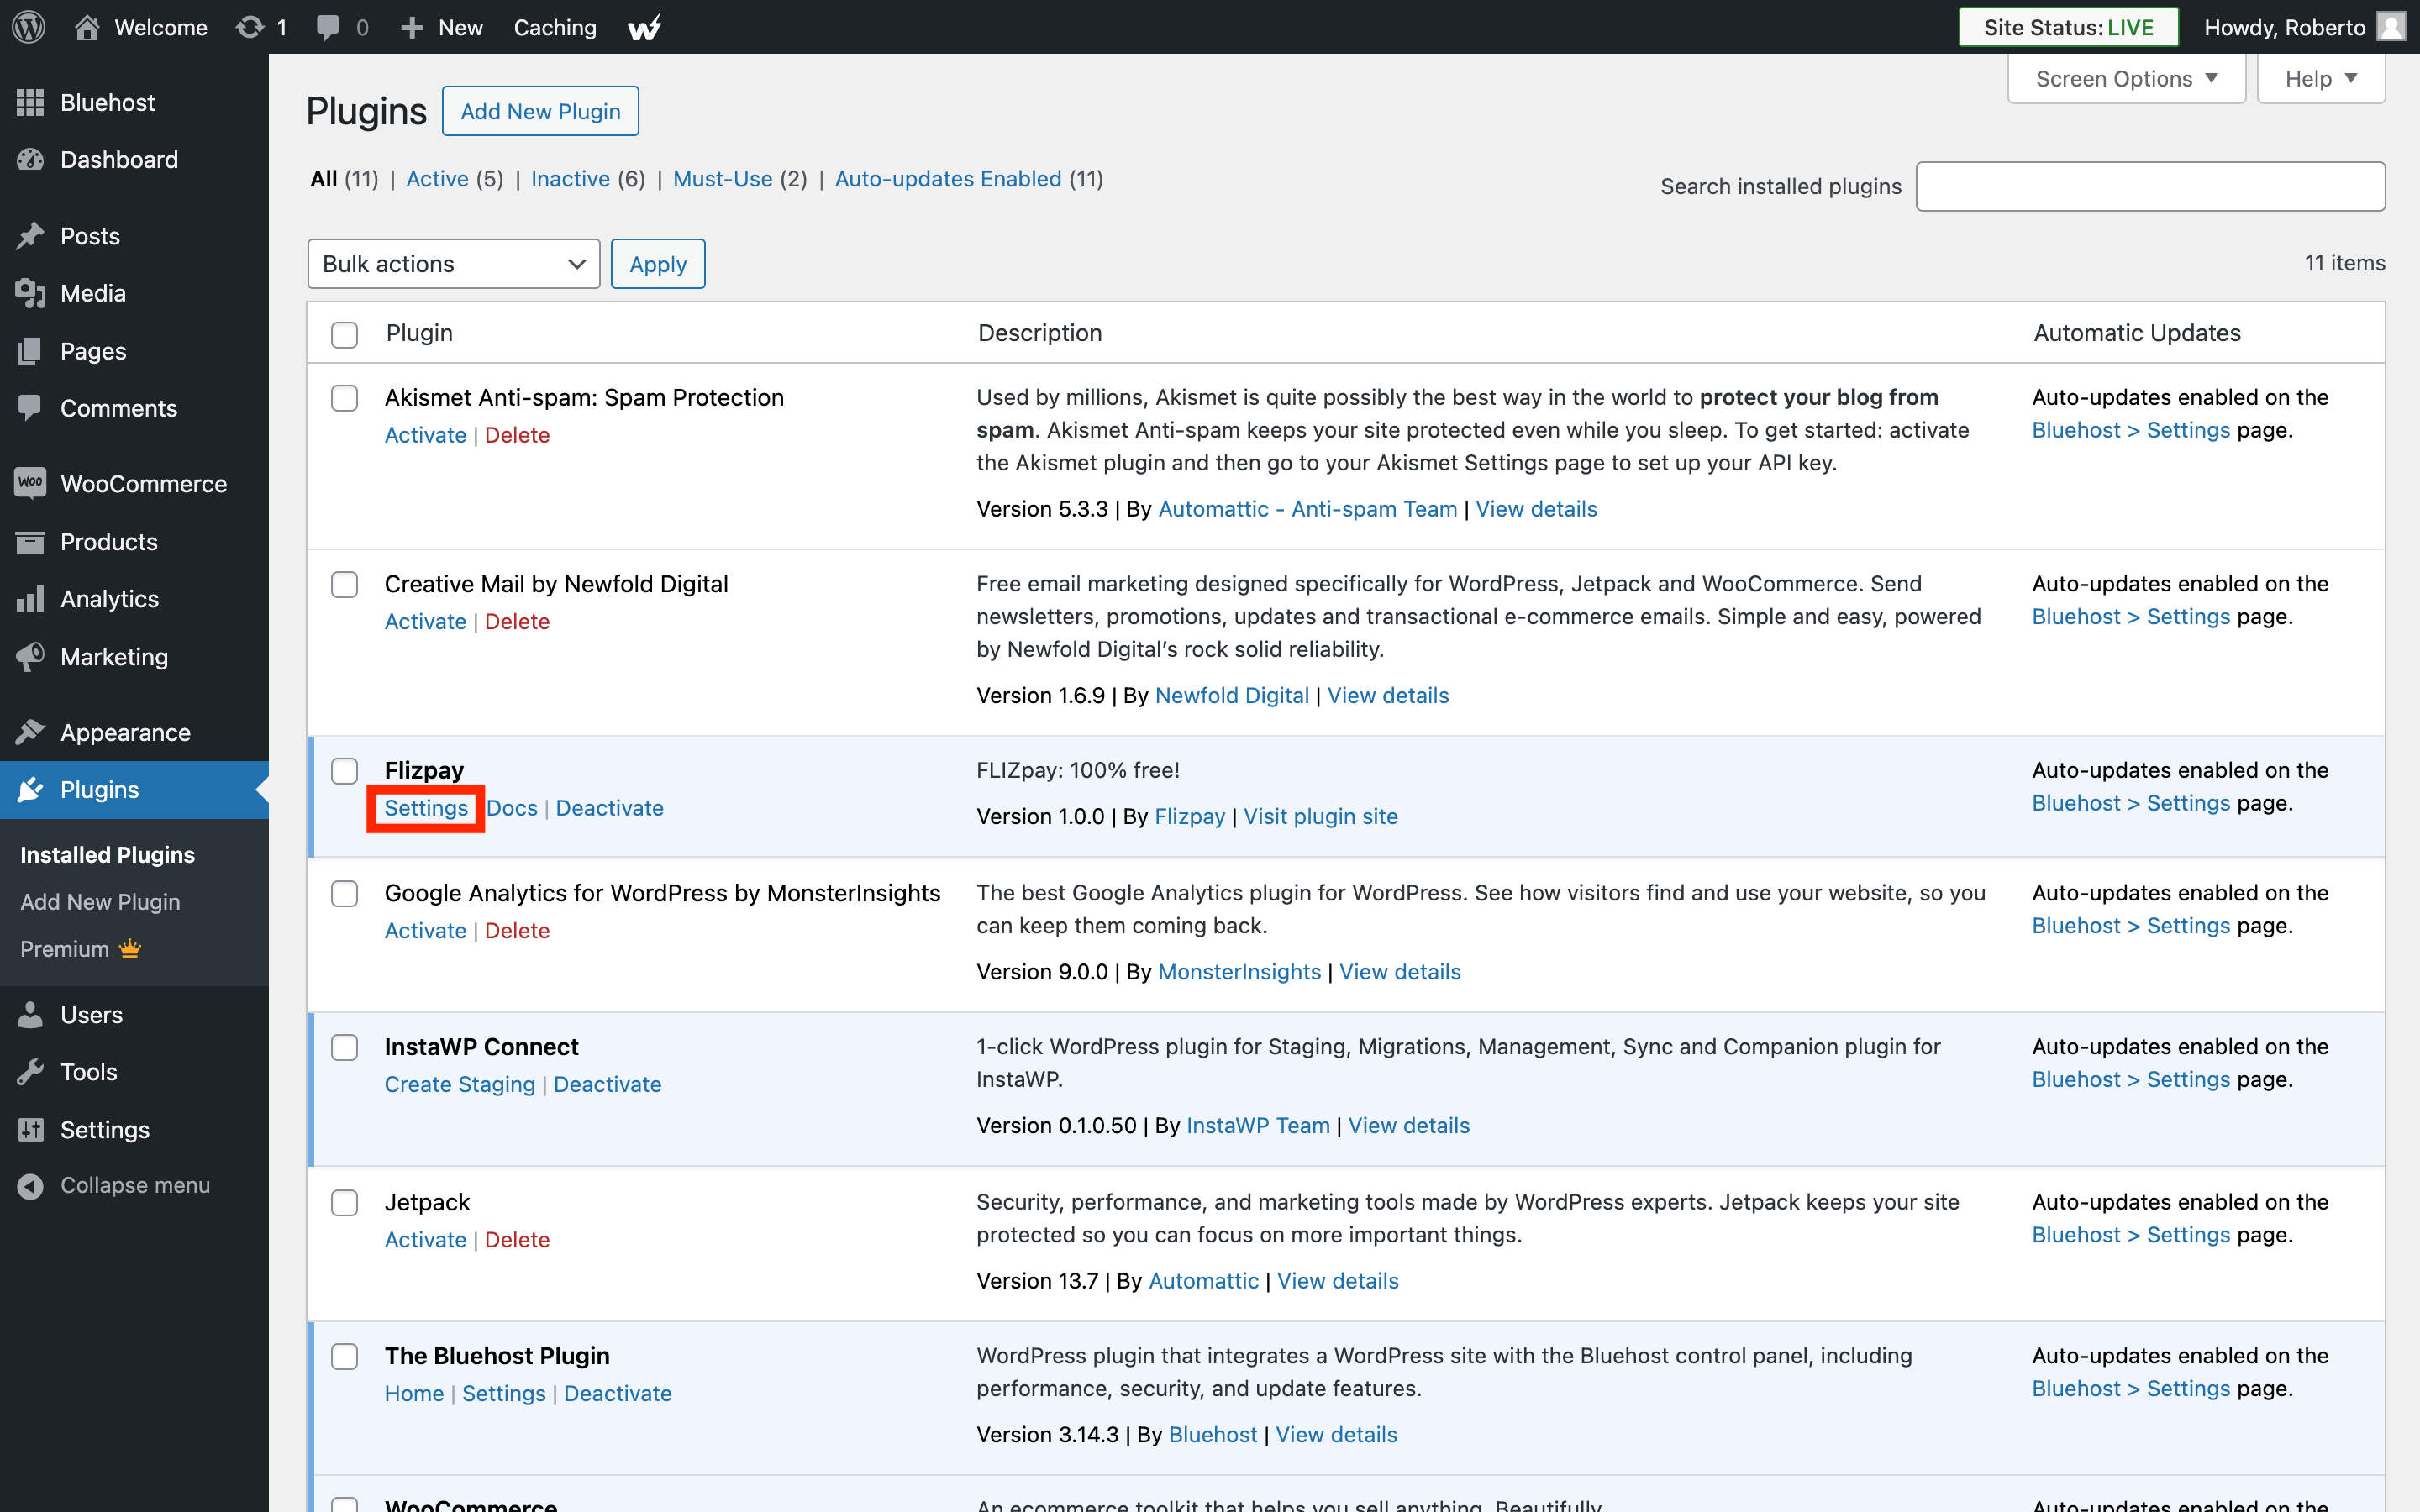2420x1512 pixels.
Task: Open Add New Plugin submenu item
Action: click(100, 901)
